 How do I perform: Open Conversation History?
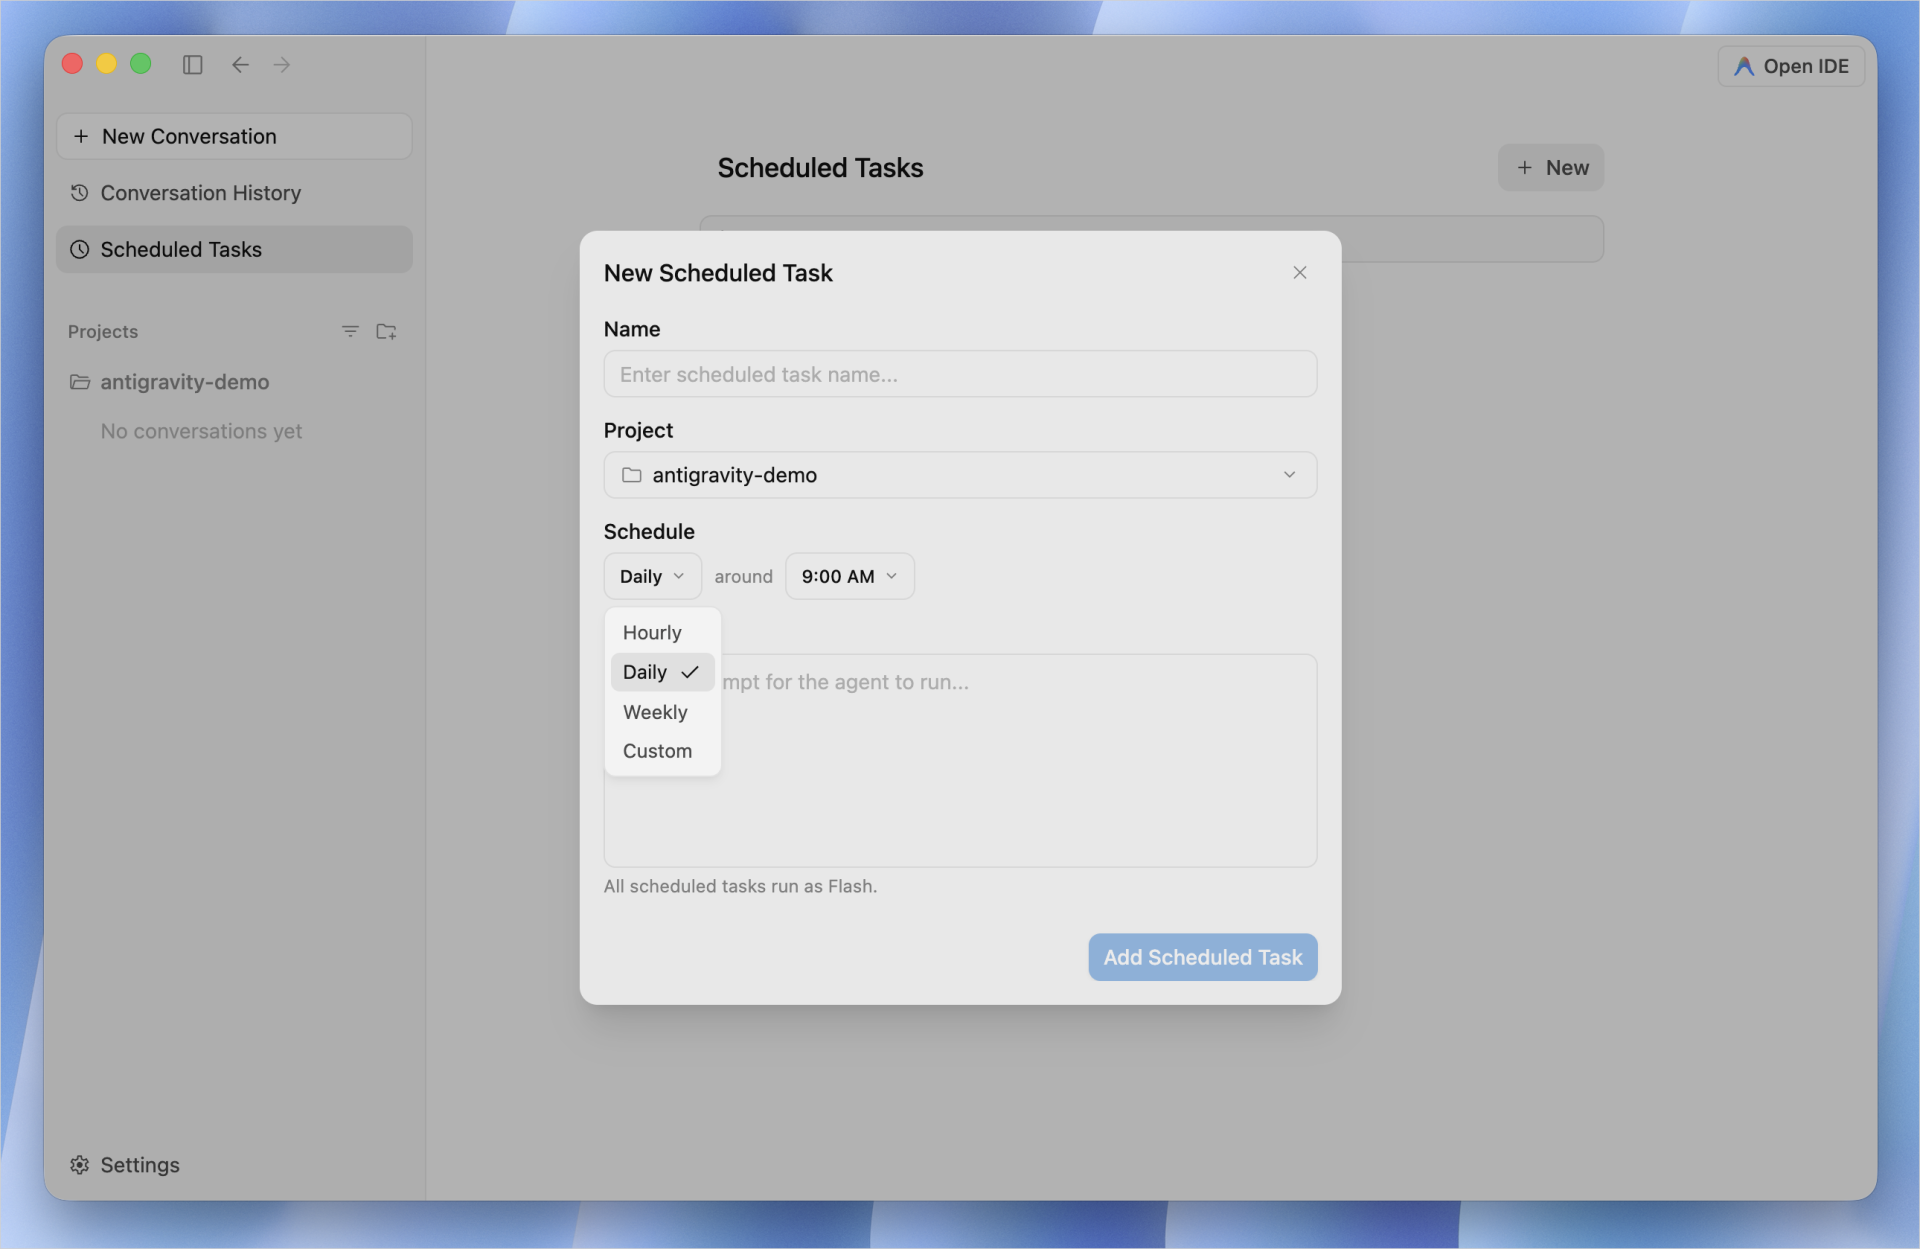(x=234, y=193)
